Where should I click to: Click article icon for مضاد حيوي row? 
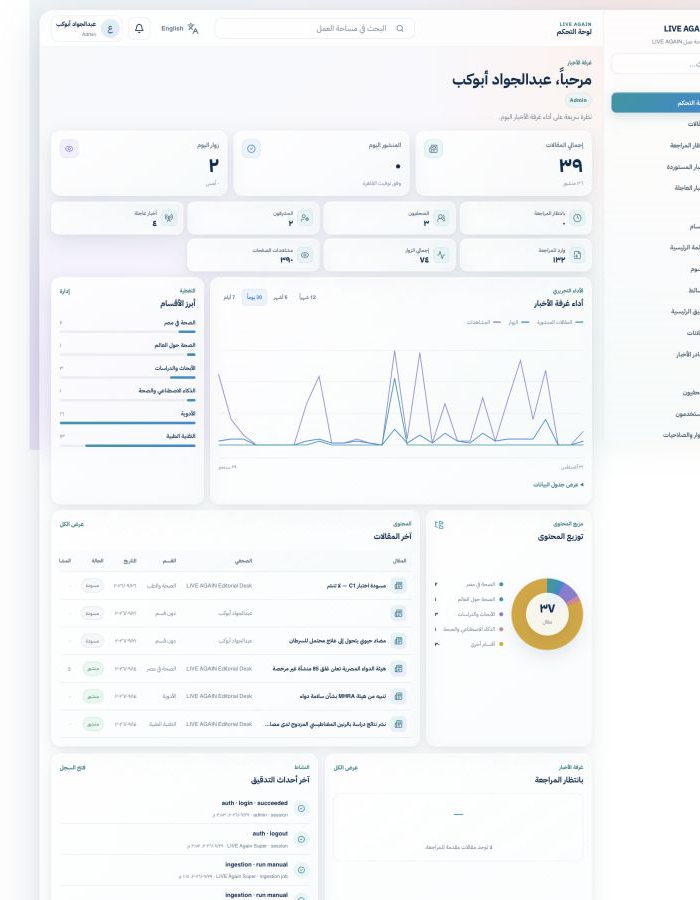click(398, 641)
